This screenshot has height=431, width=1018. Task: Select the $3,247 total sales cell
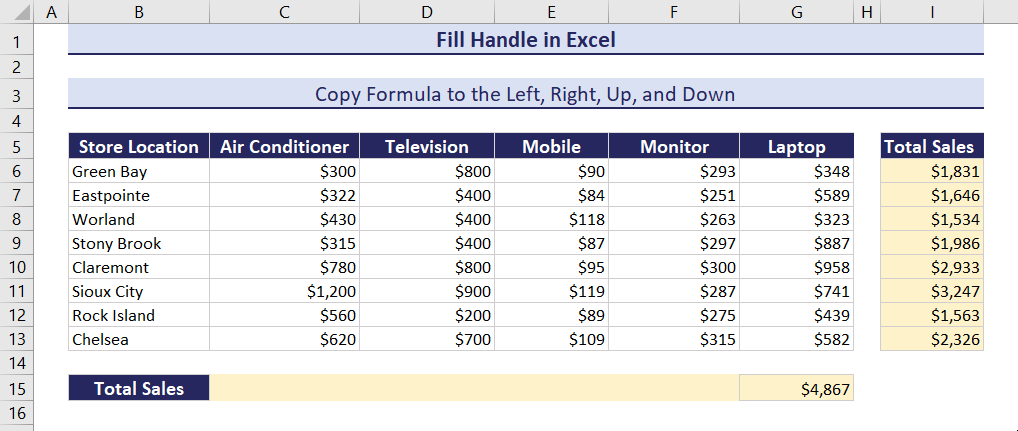(931, 291)
